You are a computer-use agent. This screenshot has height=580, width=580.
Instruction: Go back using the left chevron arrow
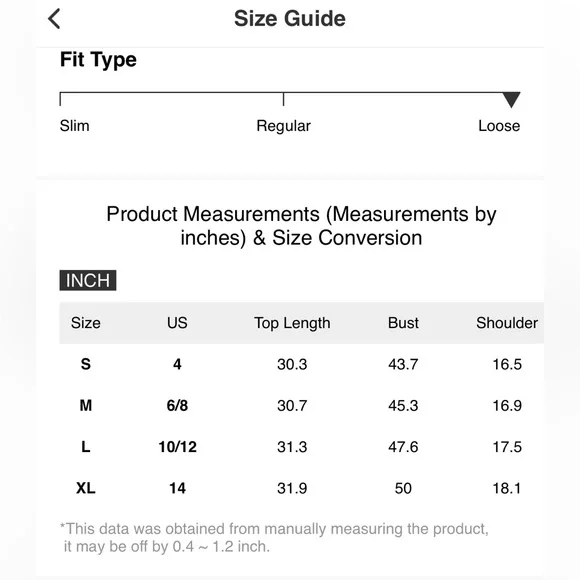click(54, 18)
